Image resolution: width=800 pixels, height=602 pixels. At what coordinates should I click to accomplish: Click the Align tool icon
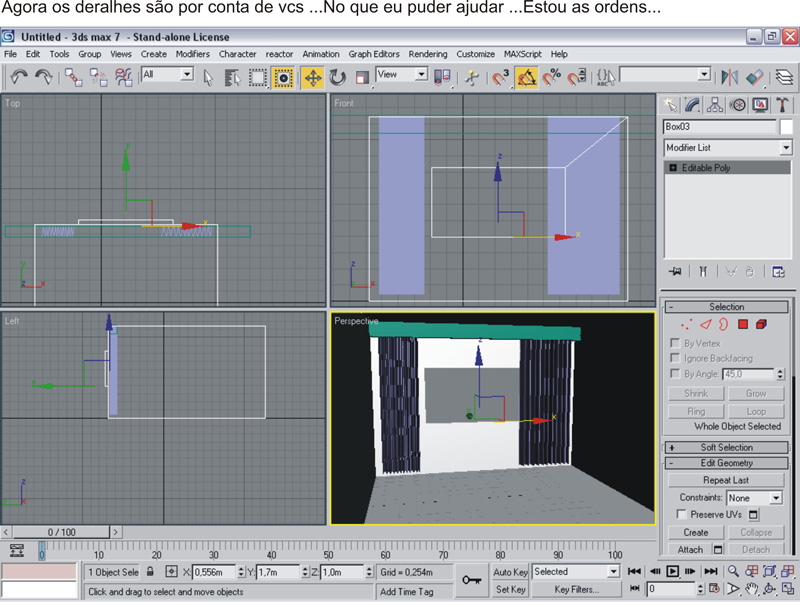click(x=755, y=78)
